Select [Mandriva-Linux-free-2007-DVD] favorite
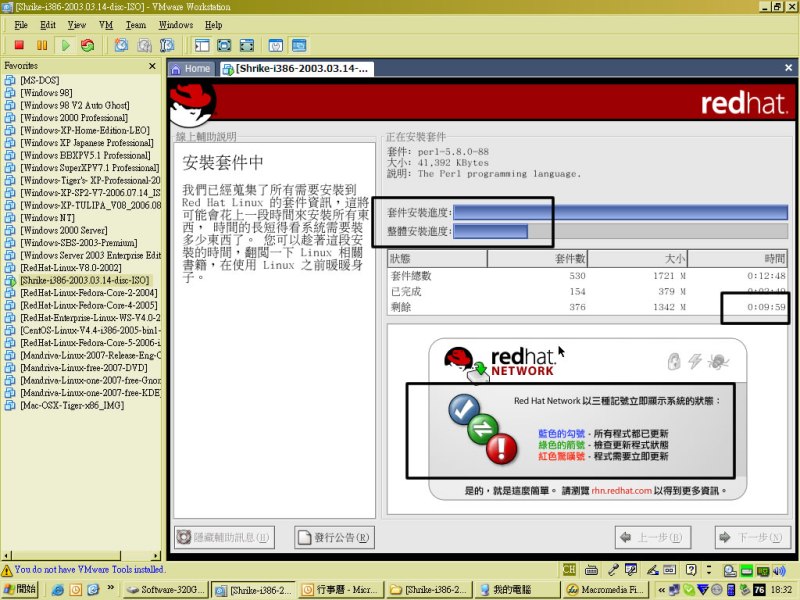 (x=84, y=368)
